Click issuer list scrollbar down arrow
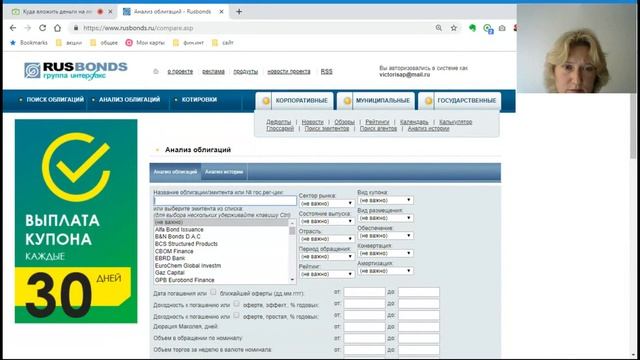Image resolution: width=640 pixels, height=360 pixels. (x=292, y=280)
